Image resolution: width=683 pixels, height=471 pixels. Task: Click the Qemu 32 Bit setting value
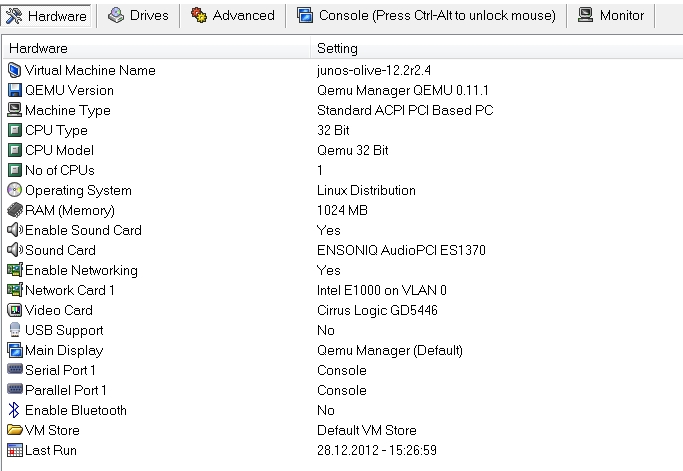point(353,151)
